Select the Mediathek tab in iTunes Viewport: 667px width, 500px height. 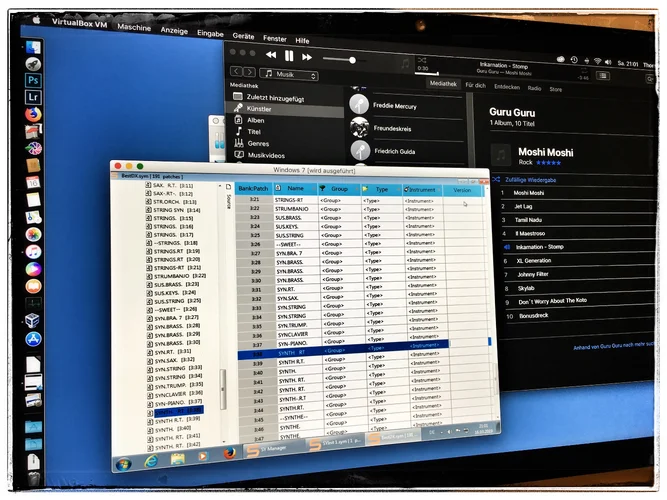443,84
